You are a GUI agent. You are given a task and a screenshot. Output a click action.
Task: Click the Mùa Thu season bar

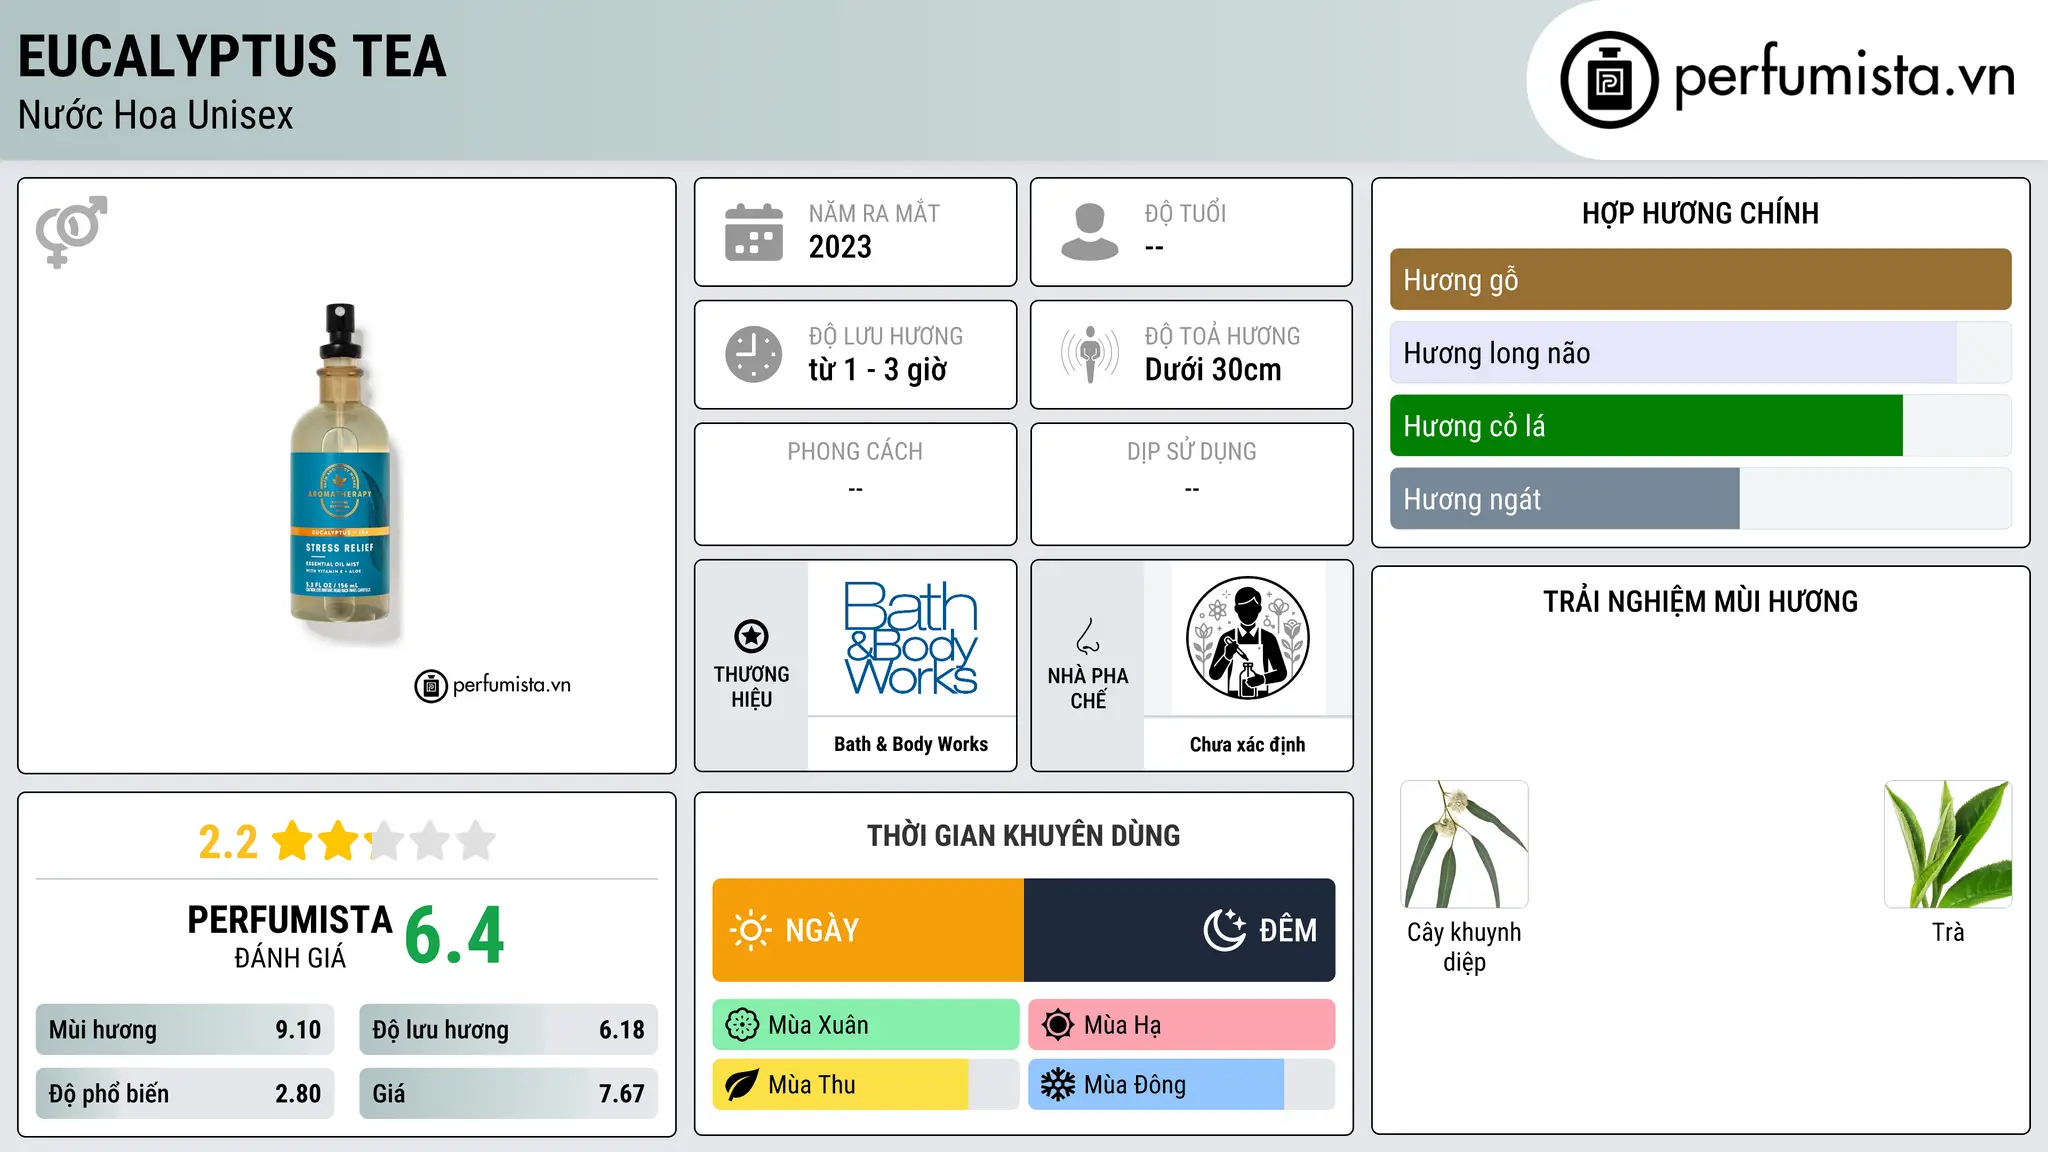(x=866, y=1085)
